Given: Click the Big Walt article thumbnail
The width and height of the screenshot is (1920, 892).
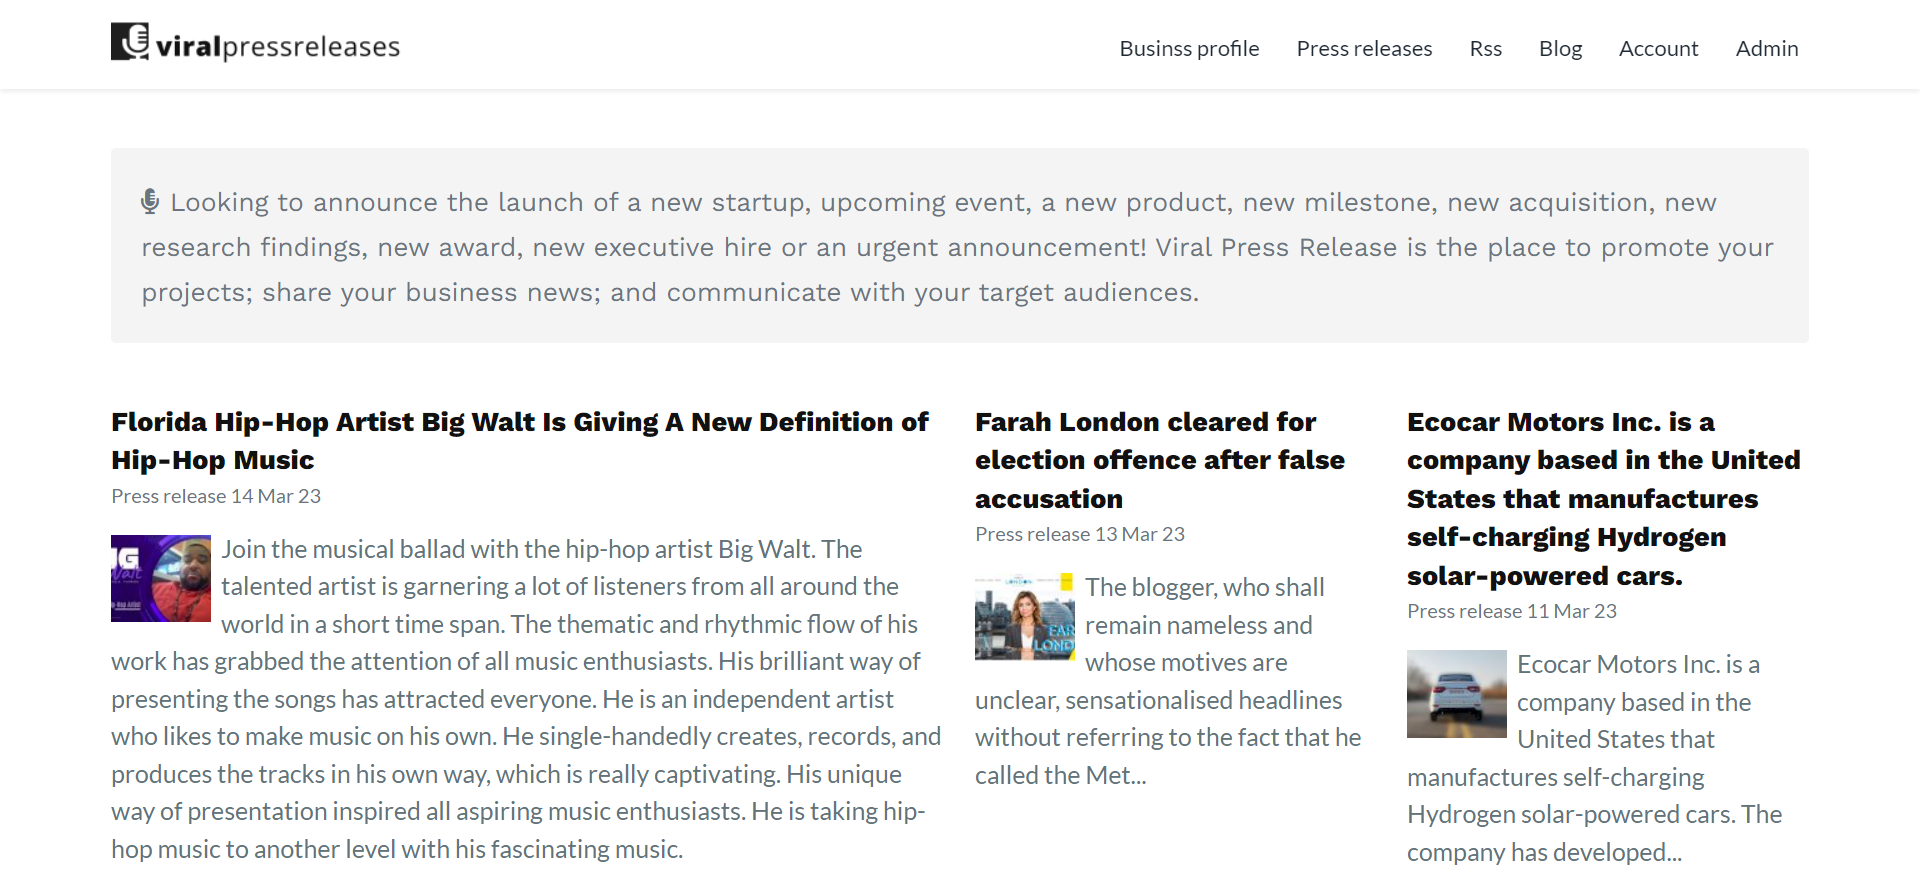Looking at the screenshot, I should 161,578.
